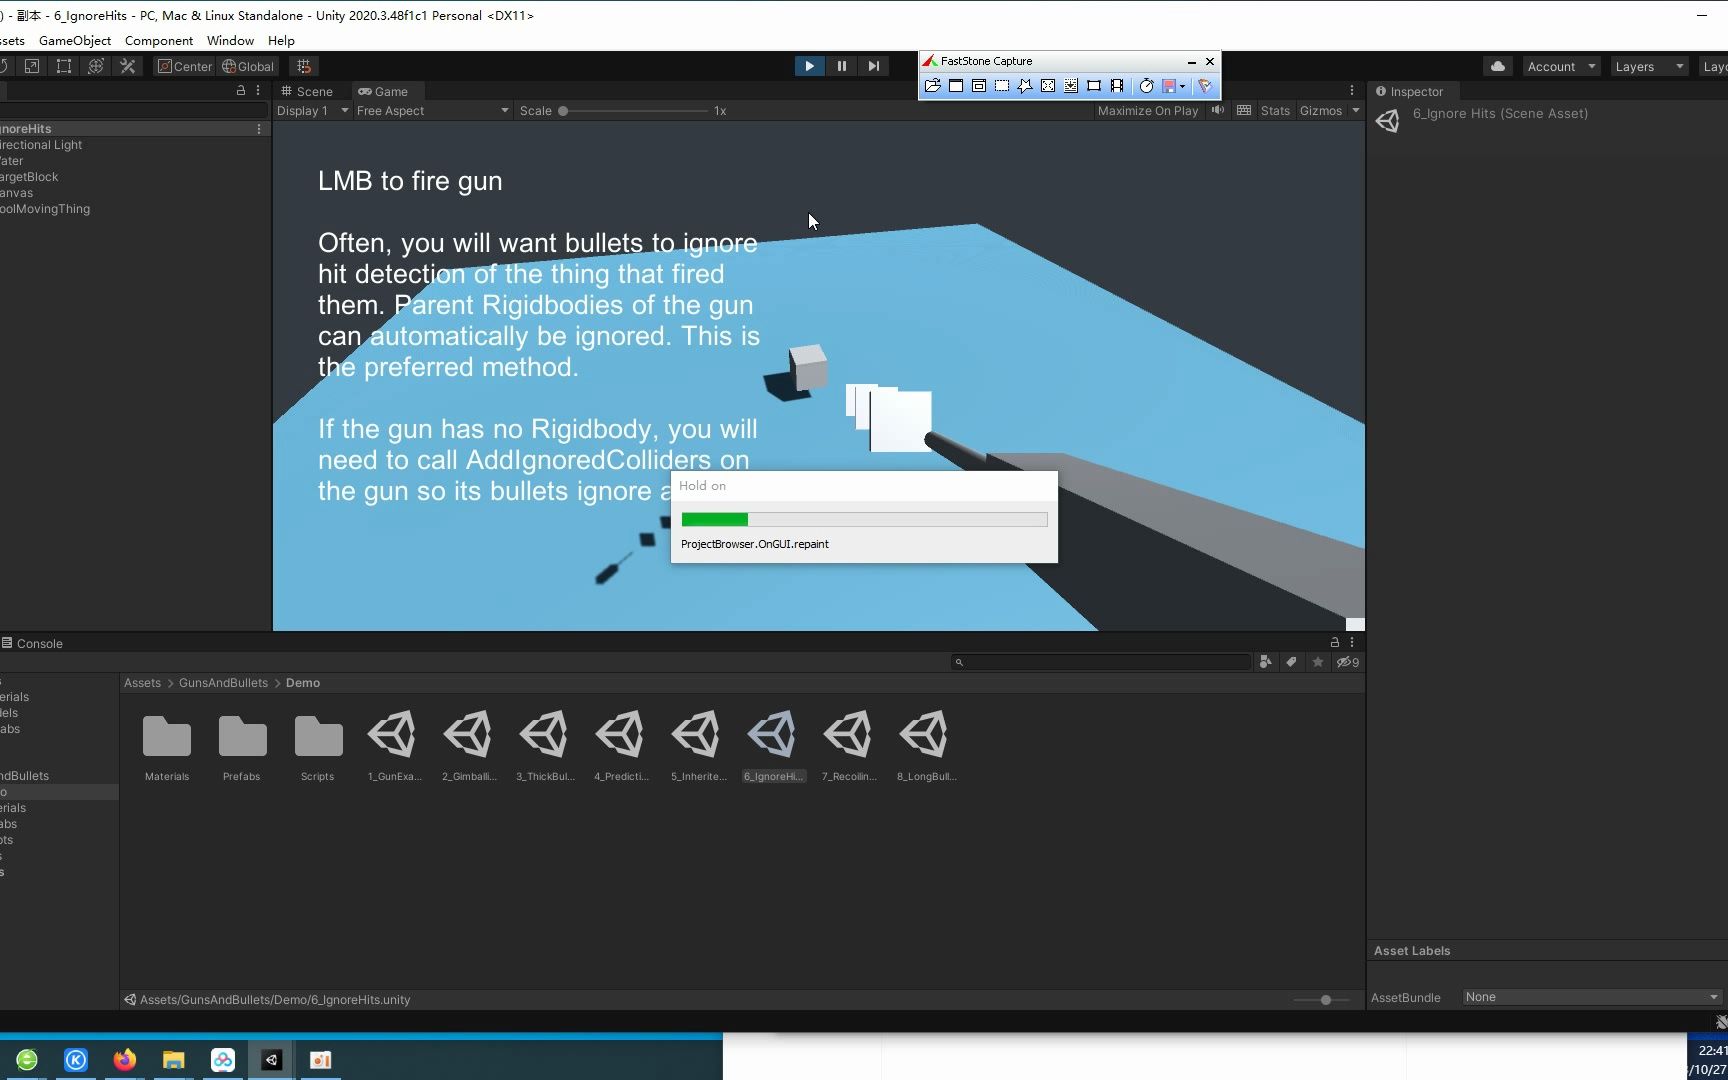Screen dimensions: 1728x1080
Task: Toggle hidden console messages with eye icon
Action: (1348, 662)
